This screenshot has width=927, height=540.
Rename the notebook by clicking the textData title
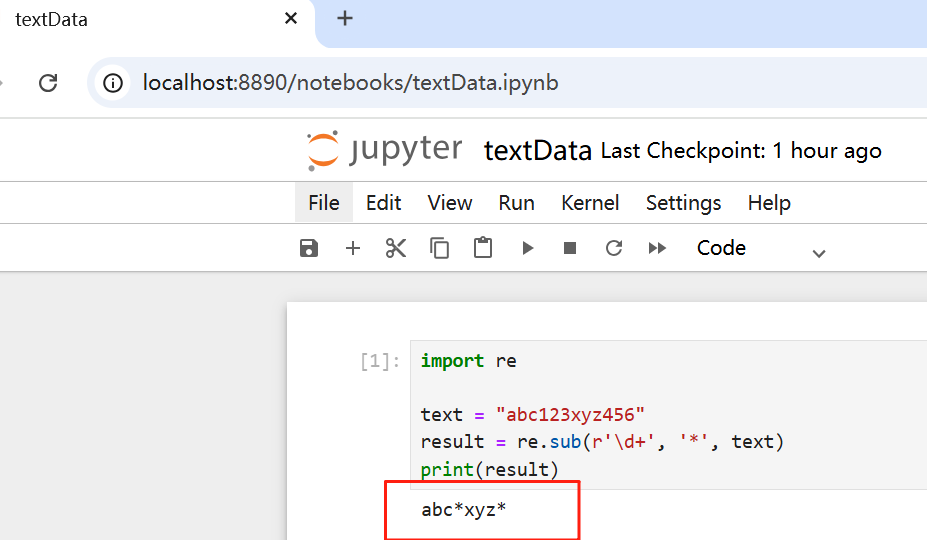point(537,151)
